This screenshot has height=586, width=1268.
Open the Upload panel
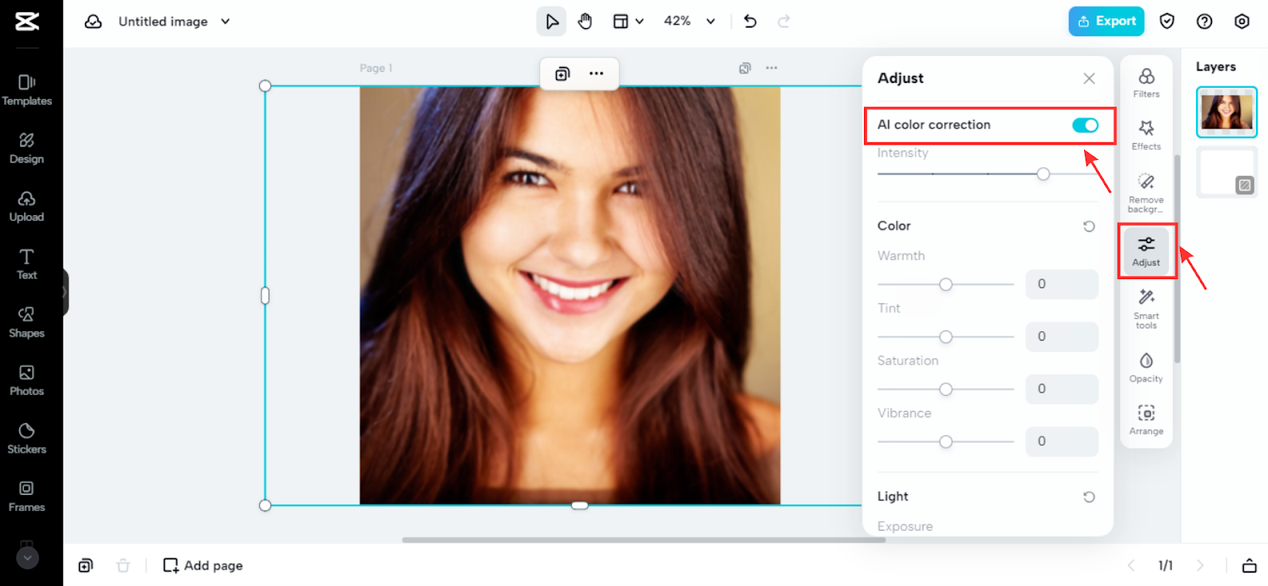[27, 206]
